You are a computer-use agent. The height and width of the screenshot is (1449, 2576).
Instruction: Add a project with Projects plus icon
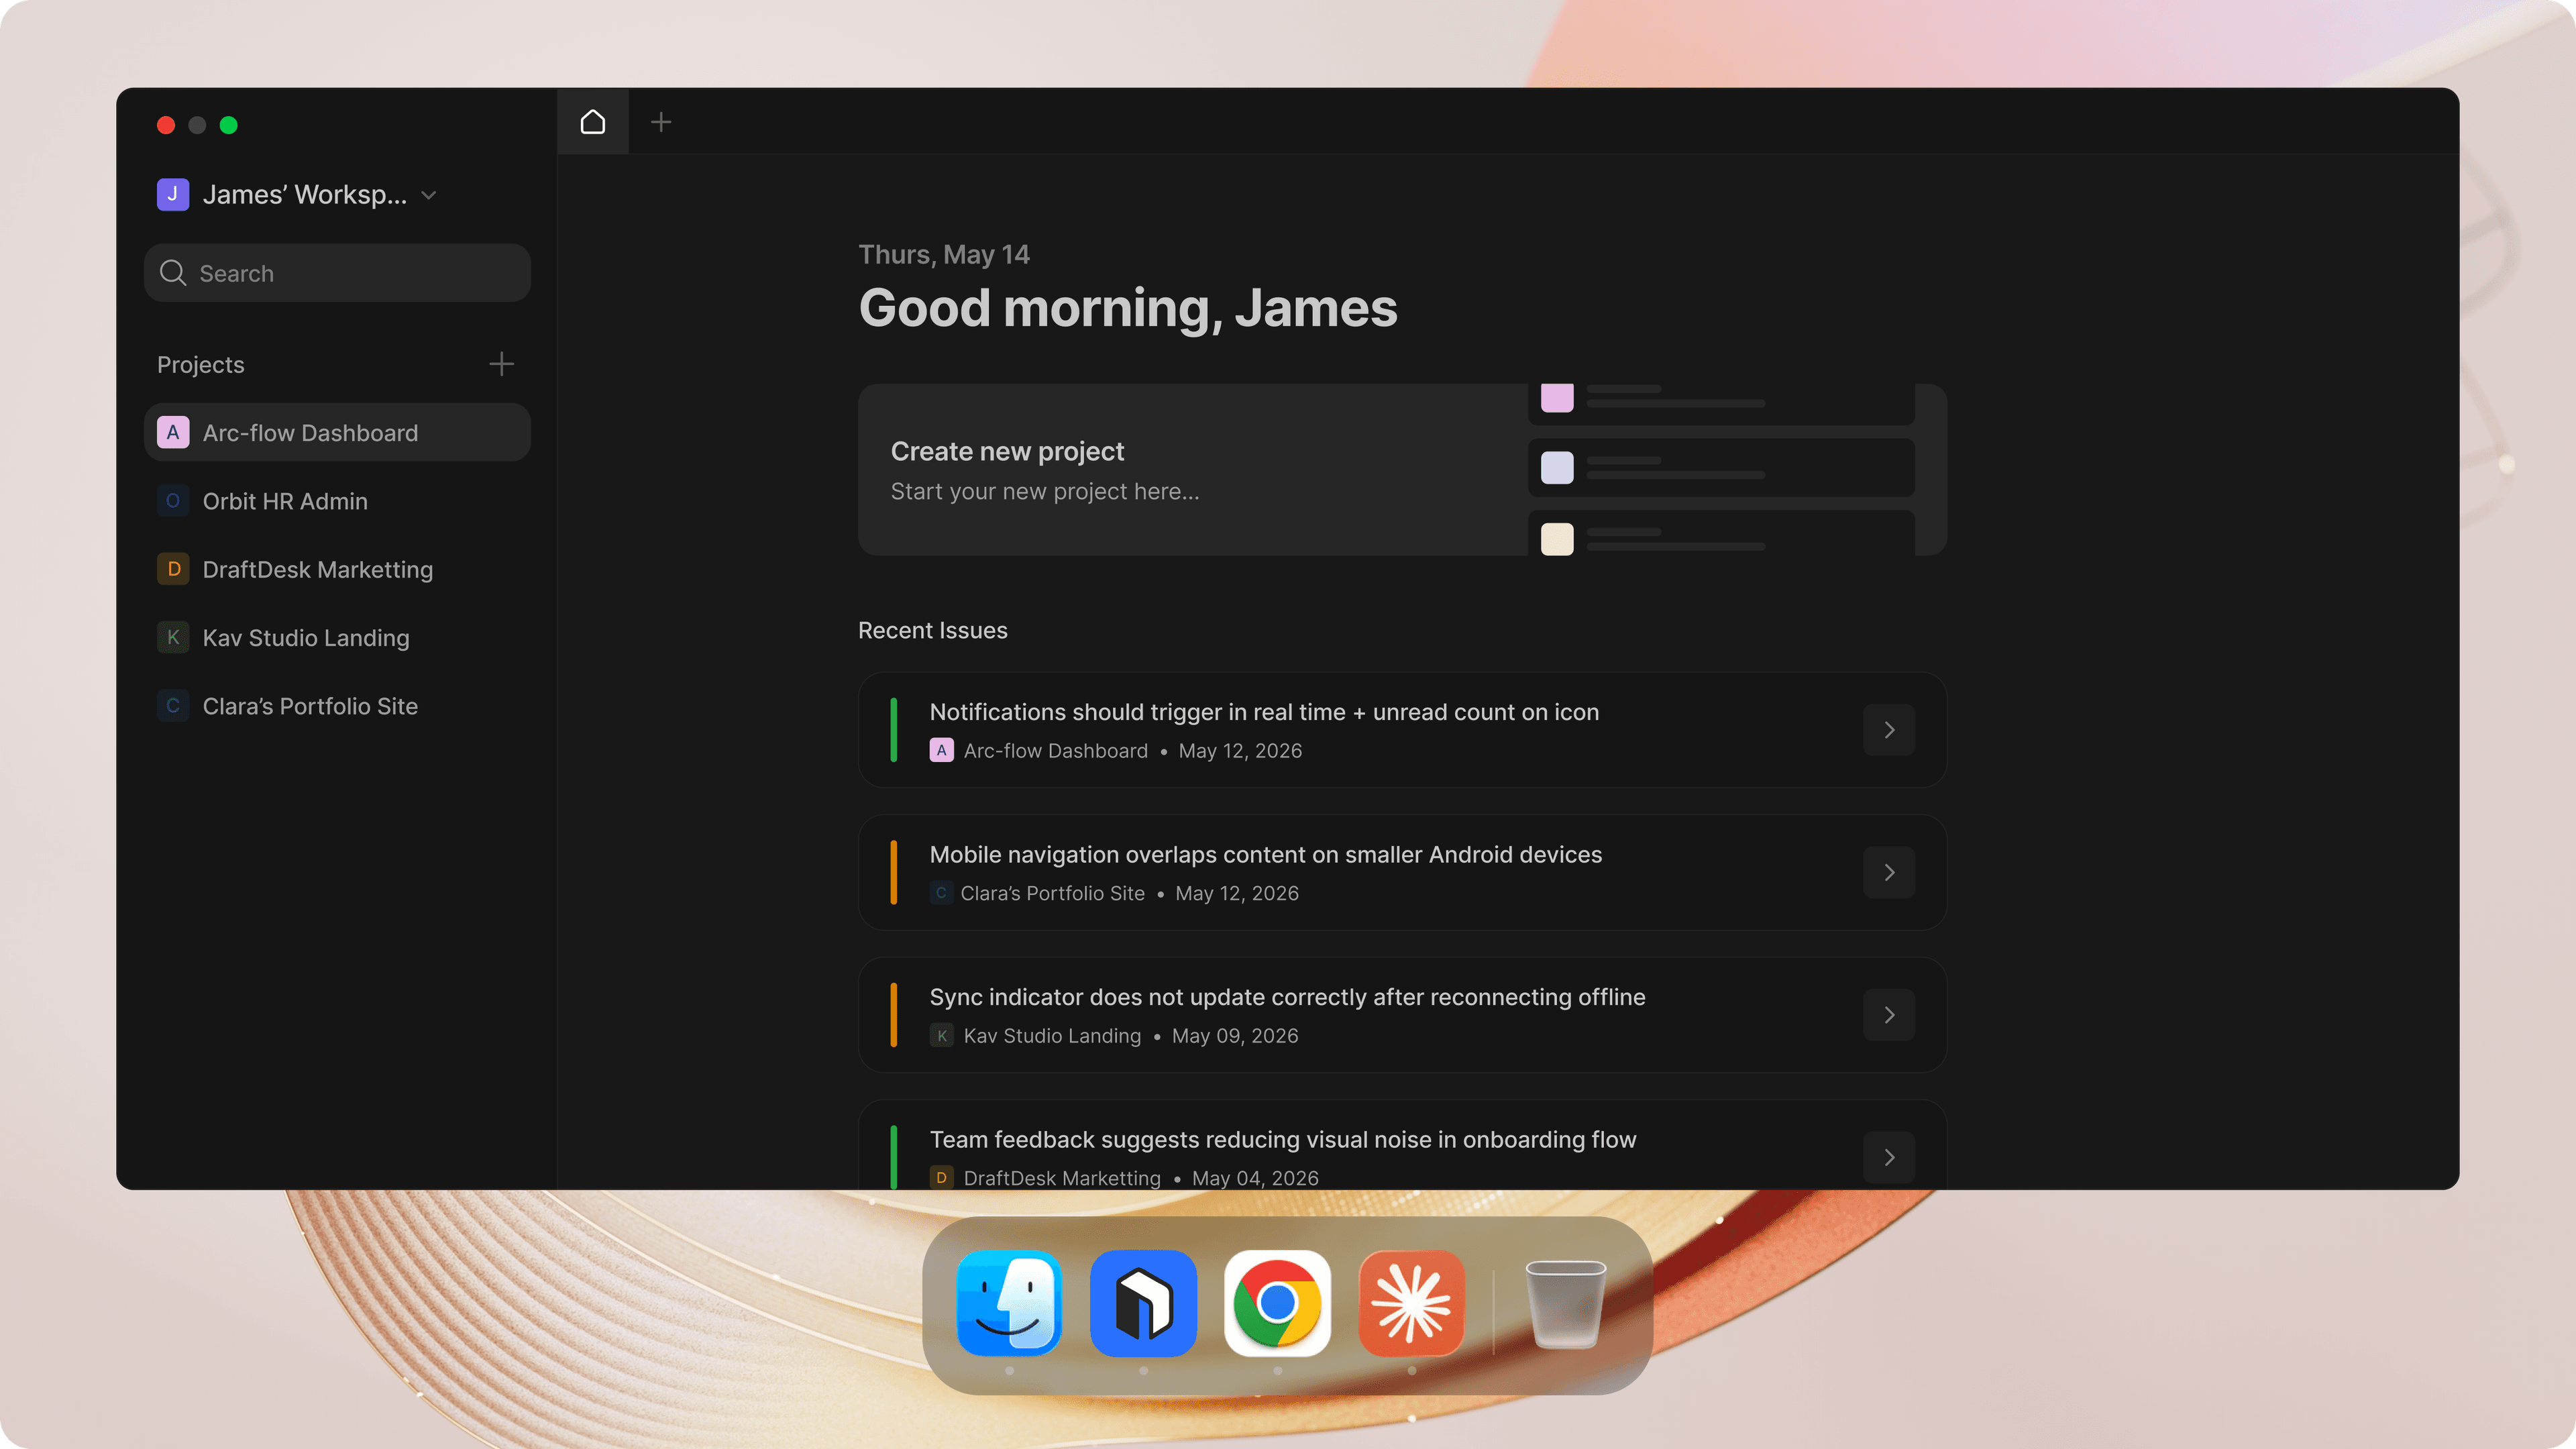coord(501,364)
